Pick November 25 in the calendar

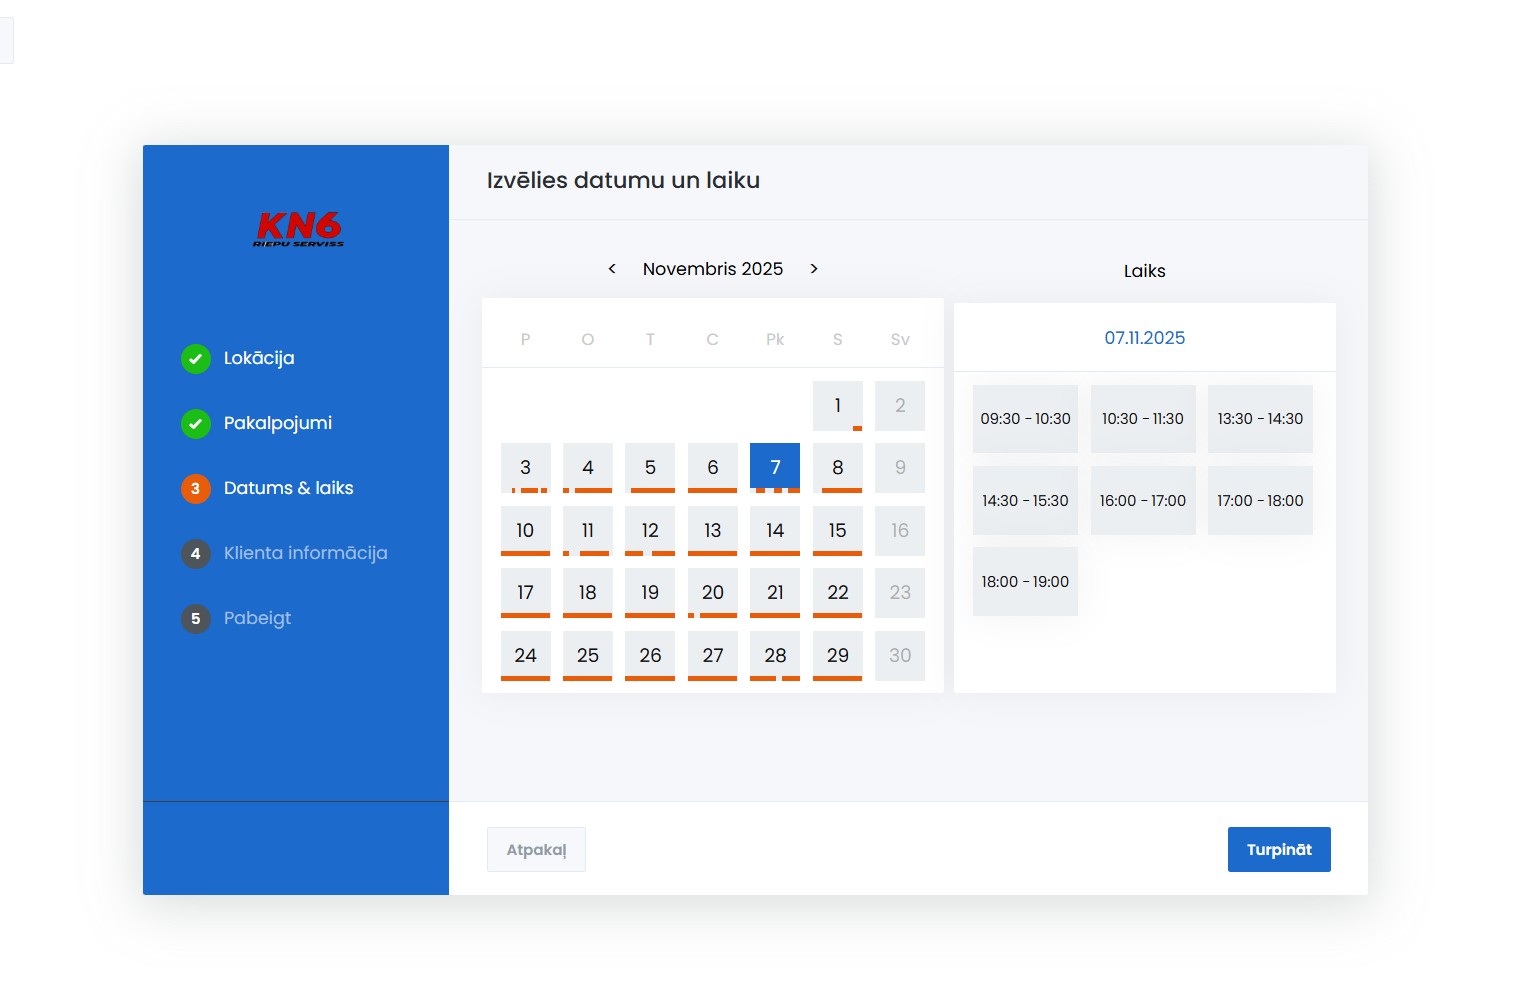[588, 655]
